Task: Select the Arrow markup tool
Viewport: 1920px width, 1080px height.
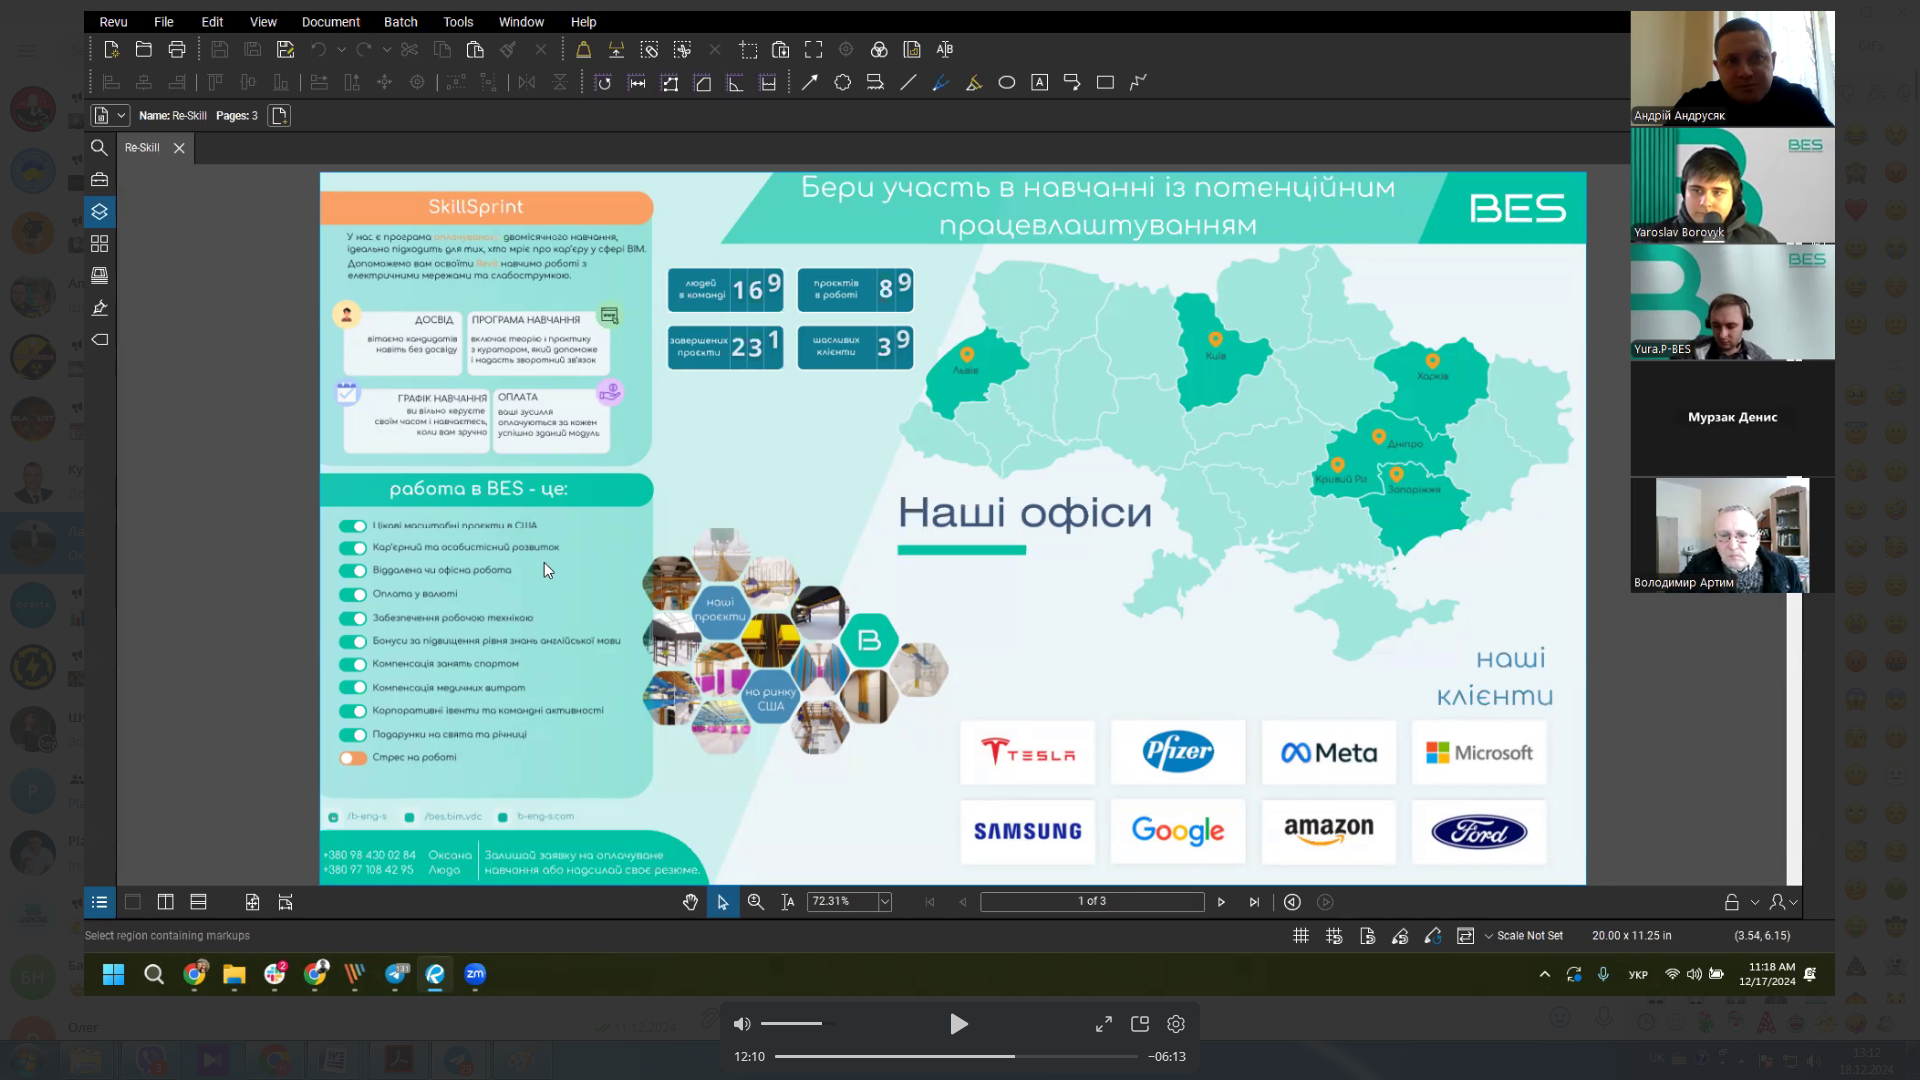Action: pos(810,82)
